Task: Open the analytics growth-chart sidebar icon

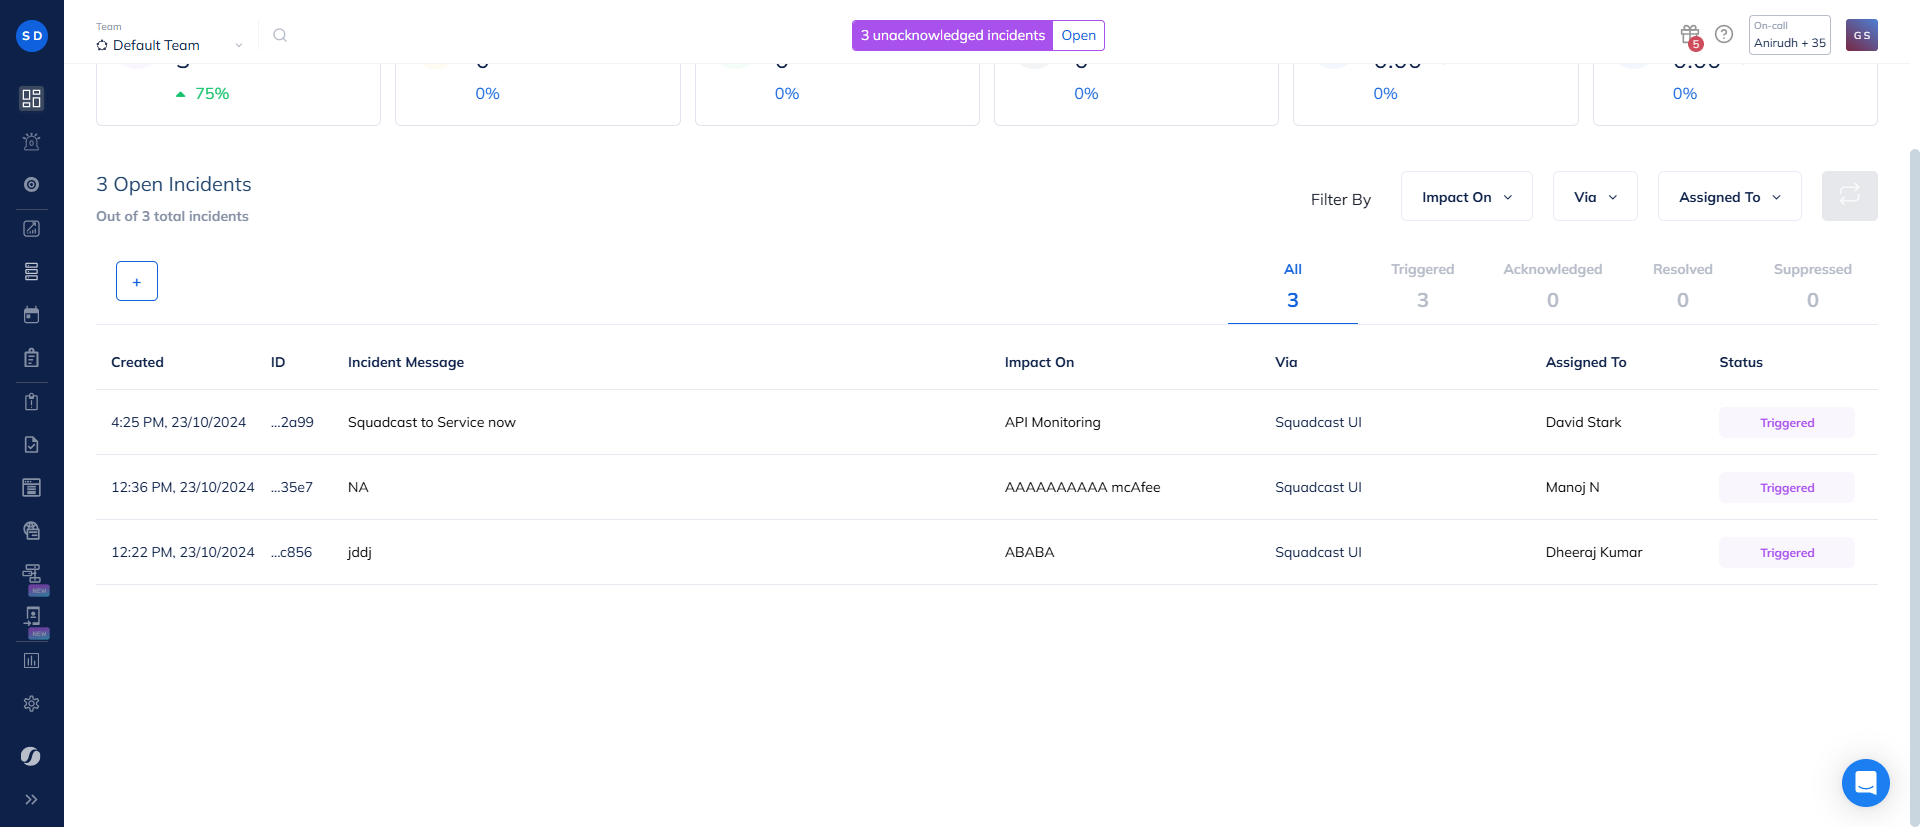Action: 32,229
